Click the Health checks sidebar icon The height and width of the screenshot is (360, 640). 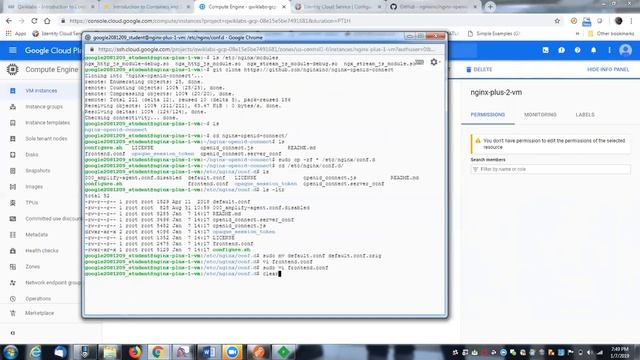point(13,251)
